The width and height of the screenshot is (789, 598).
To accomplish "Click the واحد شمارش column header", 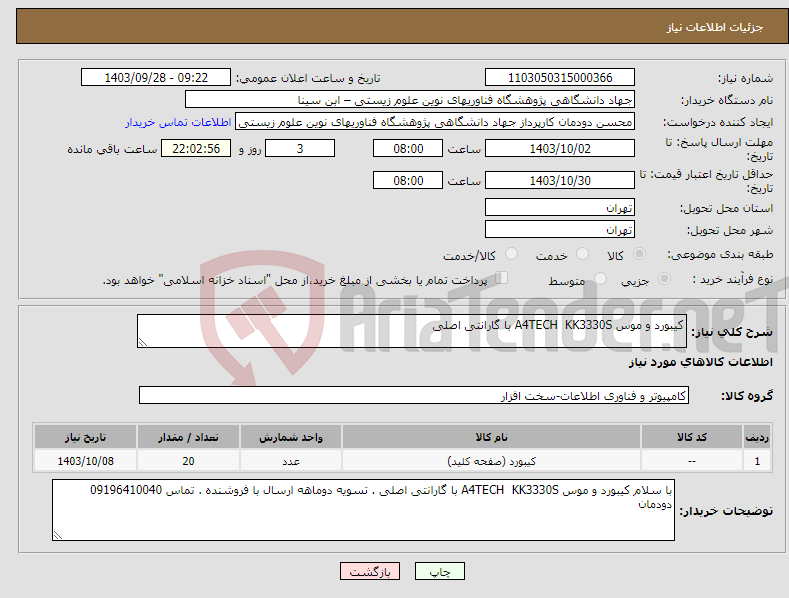I will tap(291, 437).
